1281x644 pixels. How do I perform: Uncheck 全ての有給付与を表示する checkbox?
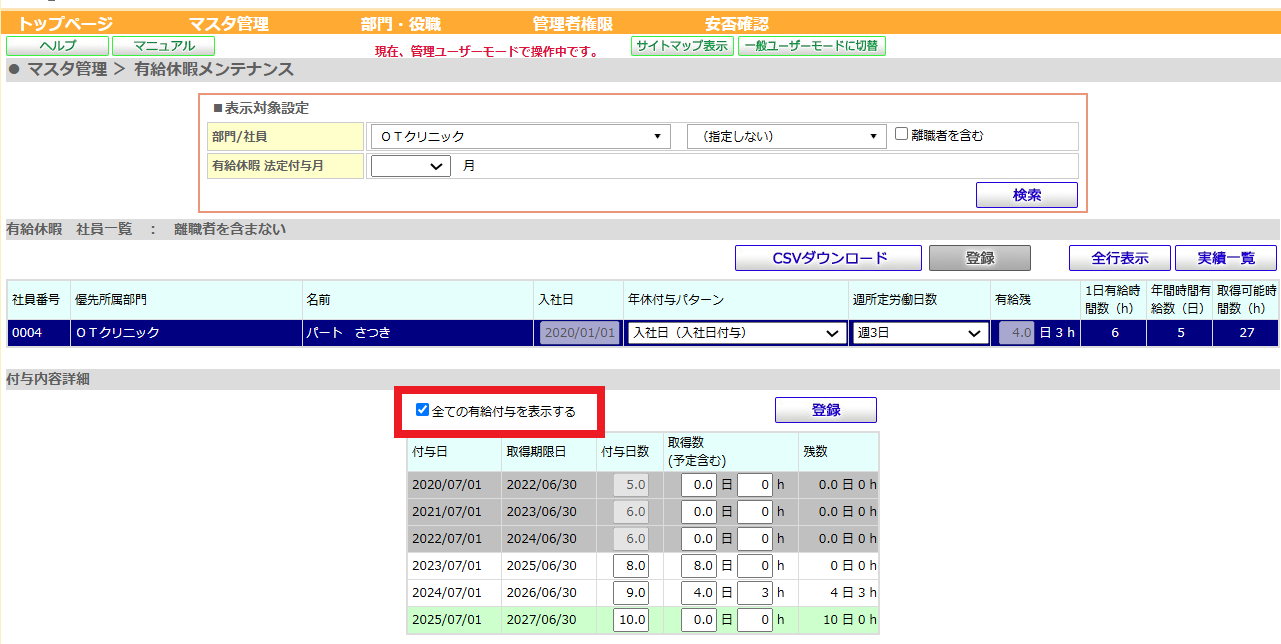422,410
